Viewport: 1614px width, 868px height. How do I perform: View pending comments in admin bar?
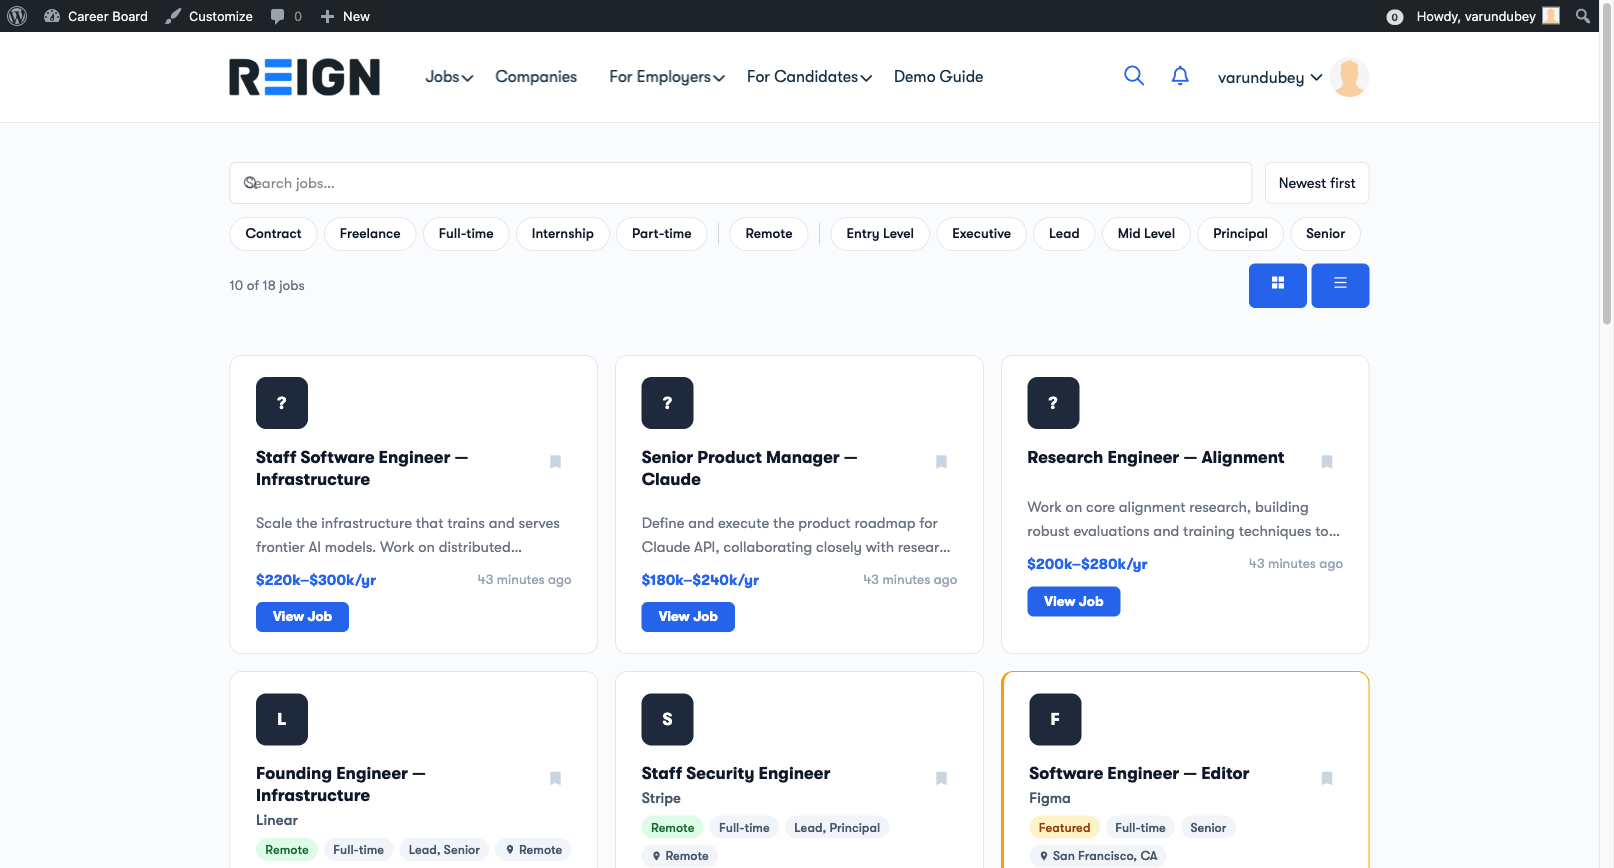(286, 16)
